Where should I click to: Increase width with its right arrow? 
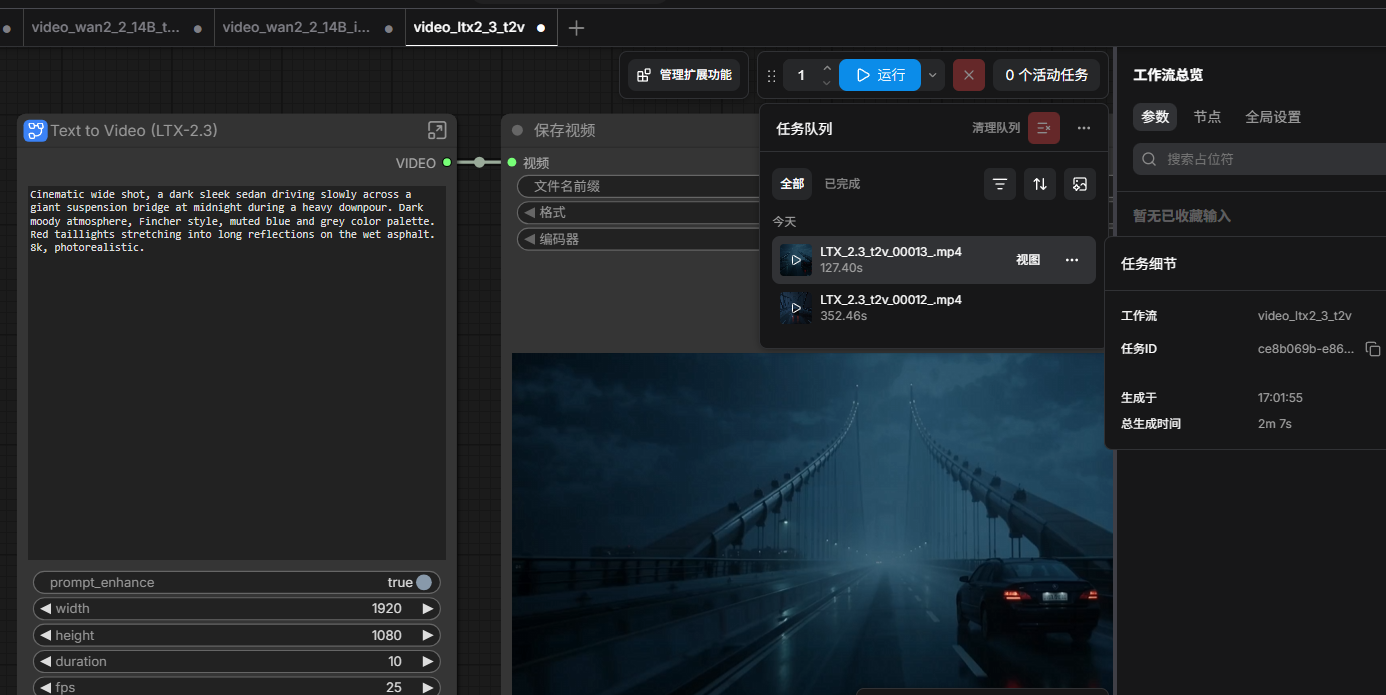(x=428, y=608)
